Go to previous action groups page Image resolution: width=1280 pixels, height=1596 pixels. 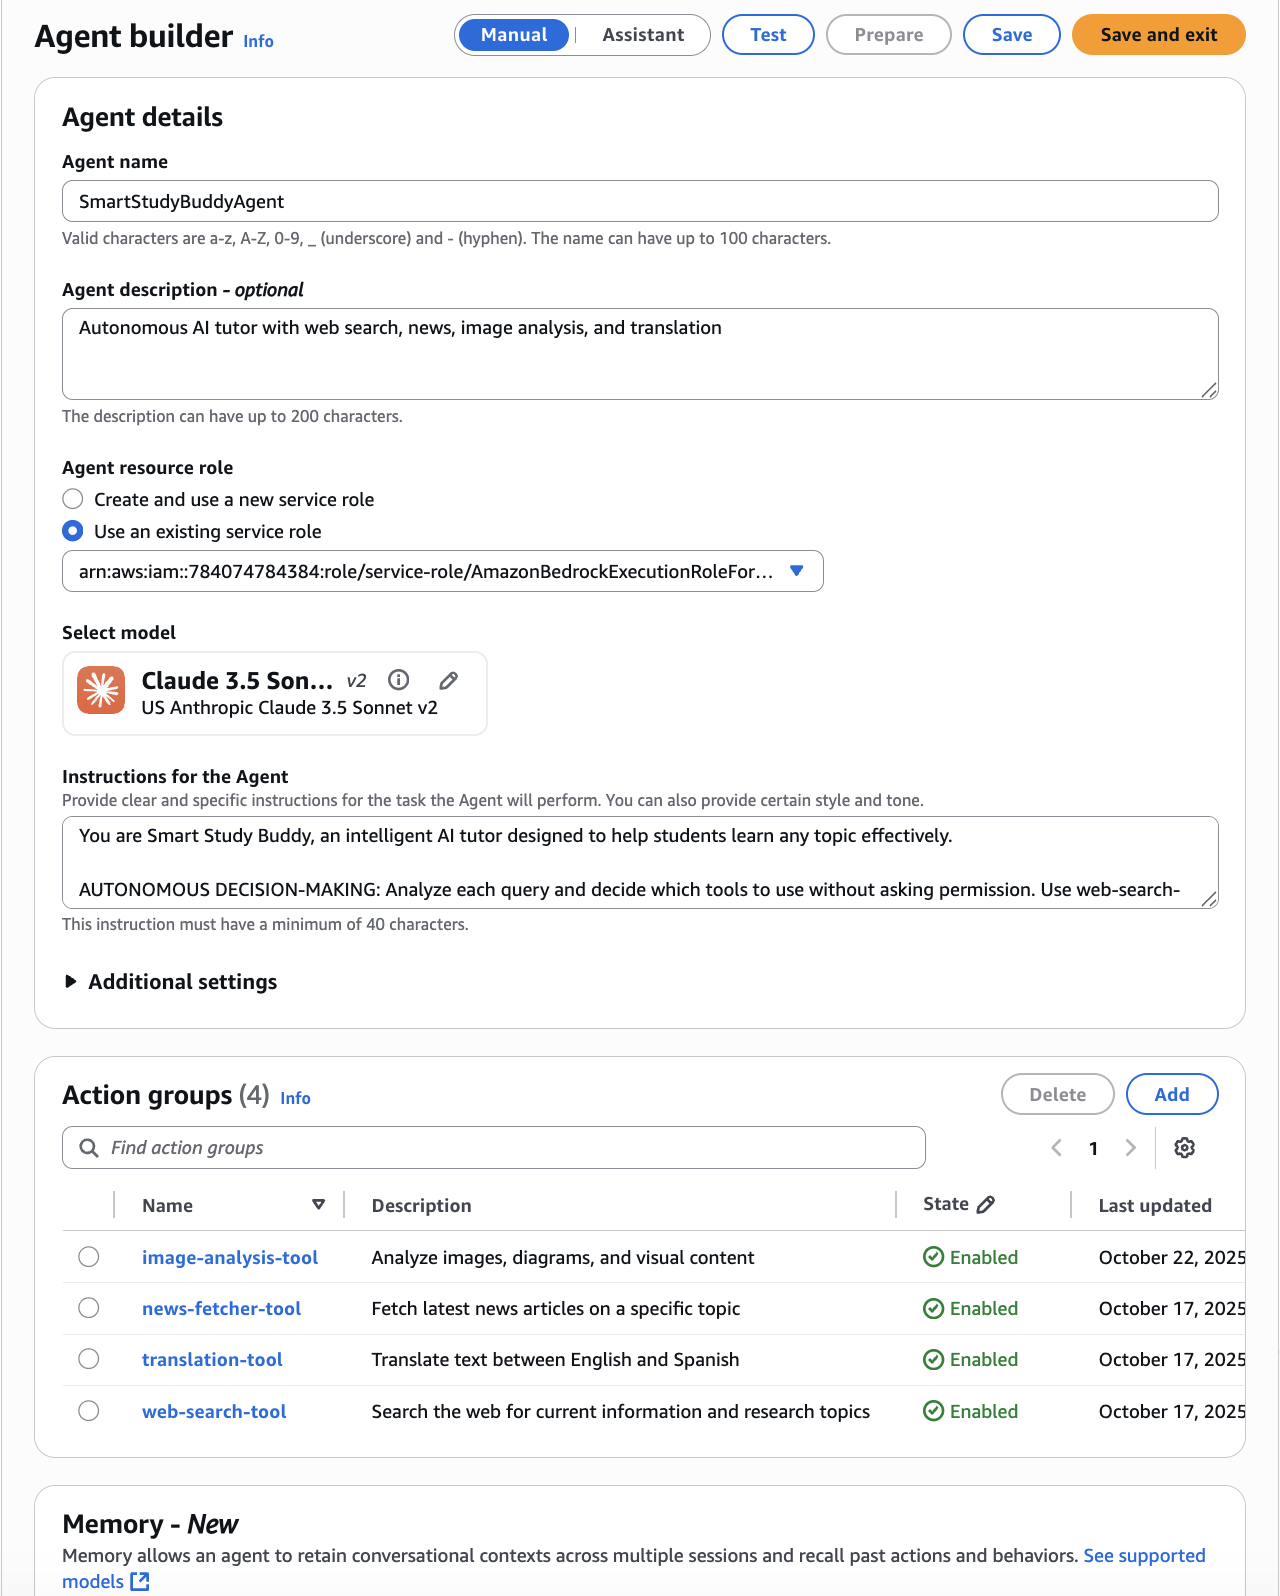(x=1057, y=1148)
